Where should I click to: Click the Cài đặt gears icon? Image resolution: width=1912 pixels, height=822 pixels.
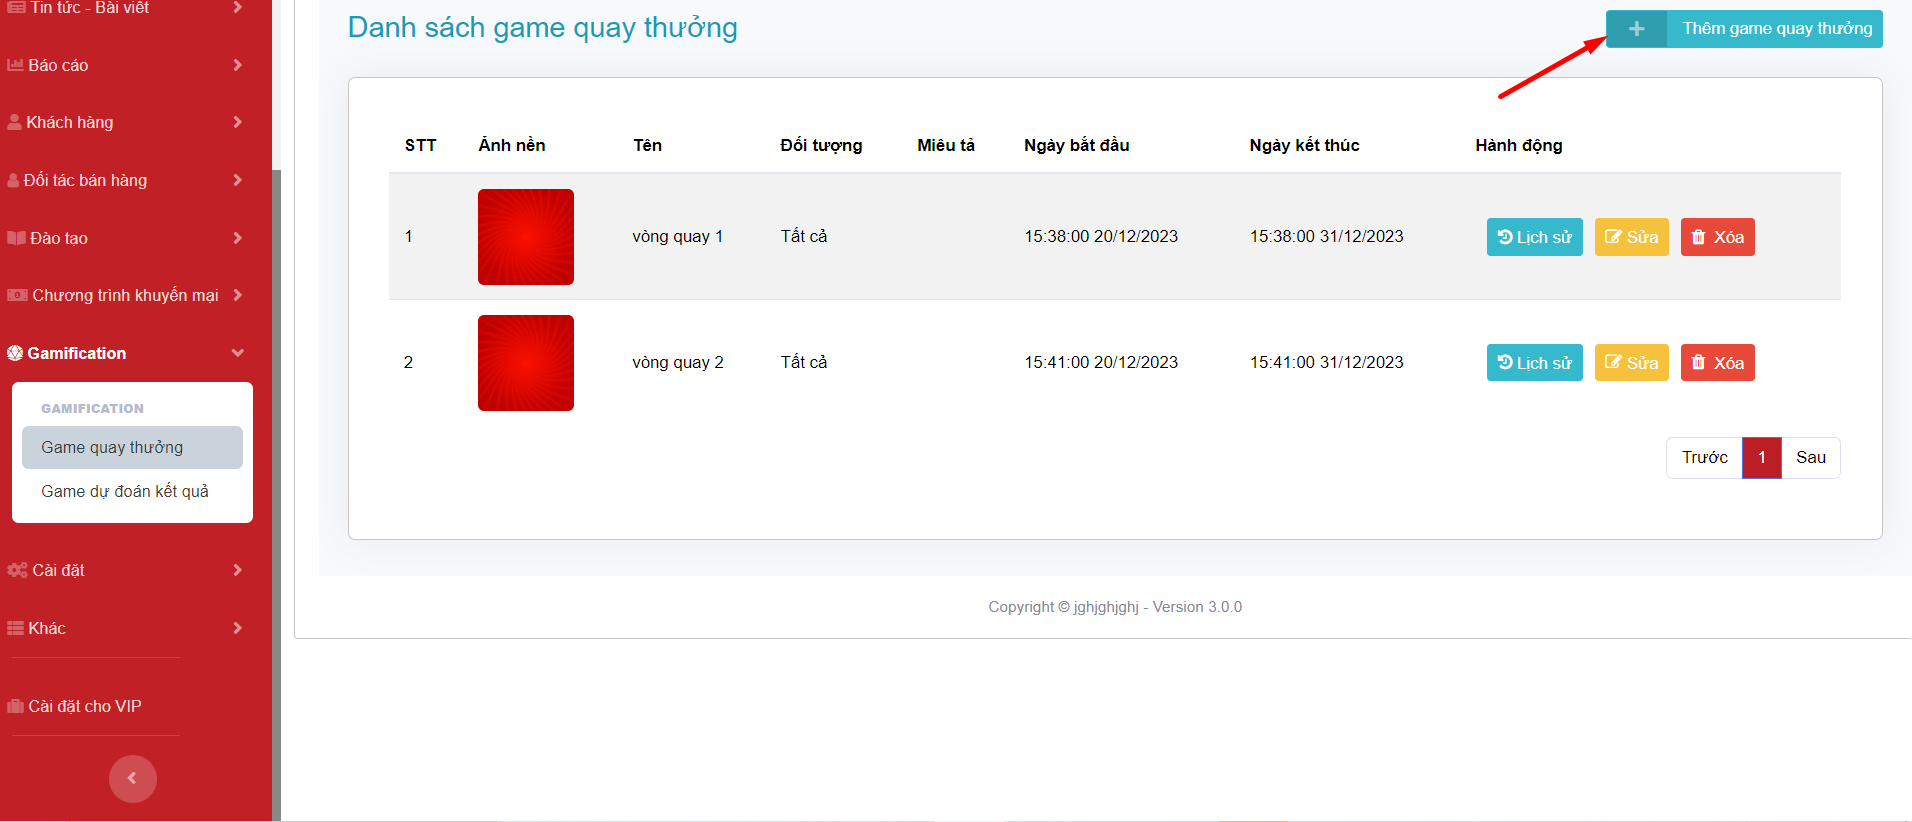[17, 570]
